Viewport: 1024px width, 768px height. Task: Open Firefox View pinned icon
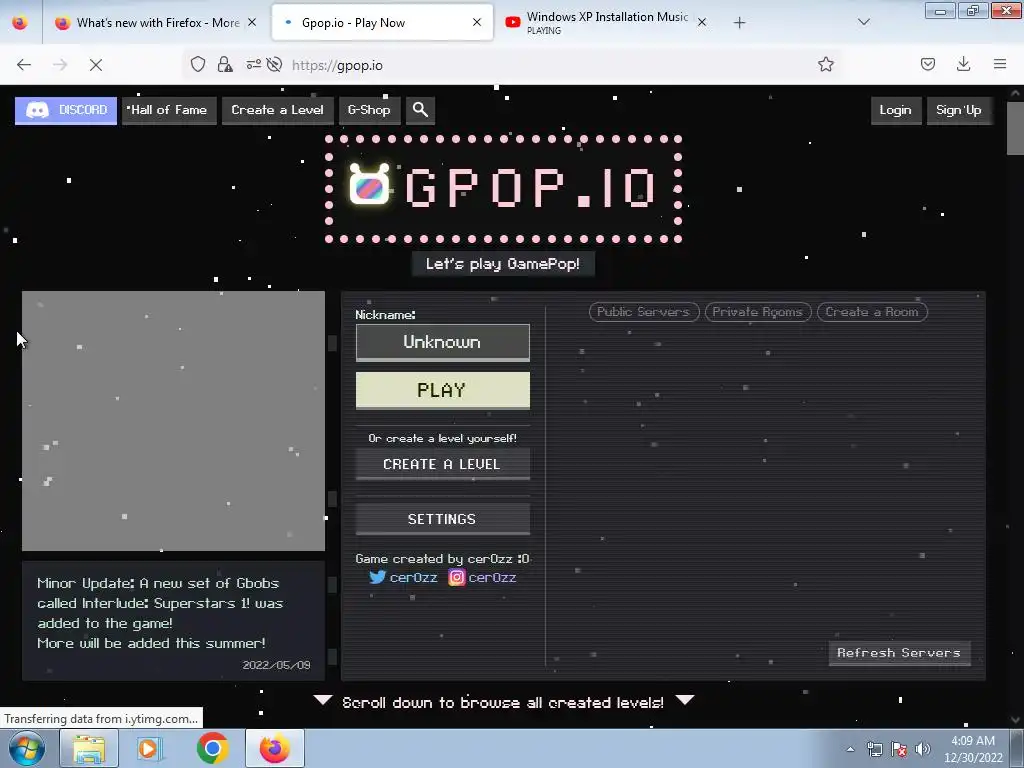pyautogui.click(x=20, y=22)
